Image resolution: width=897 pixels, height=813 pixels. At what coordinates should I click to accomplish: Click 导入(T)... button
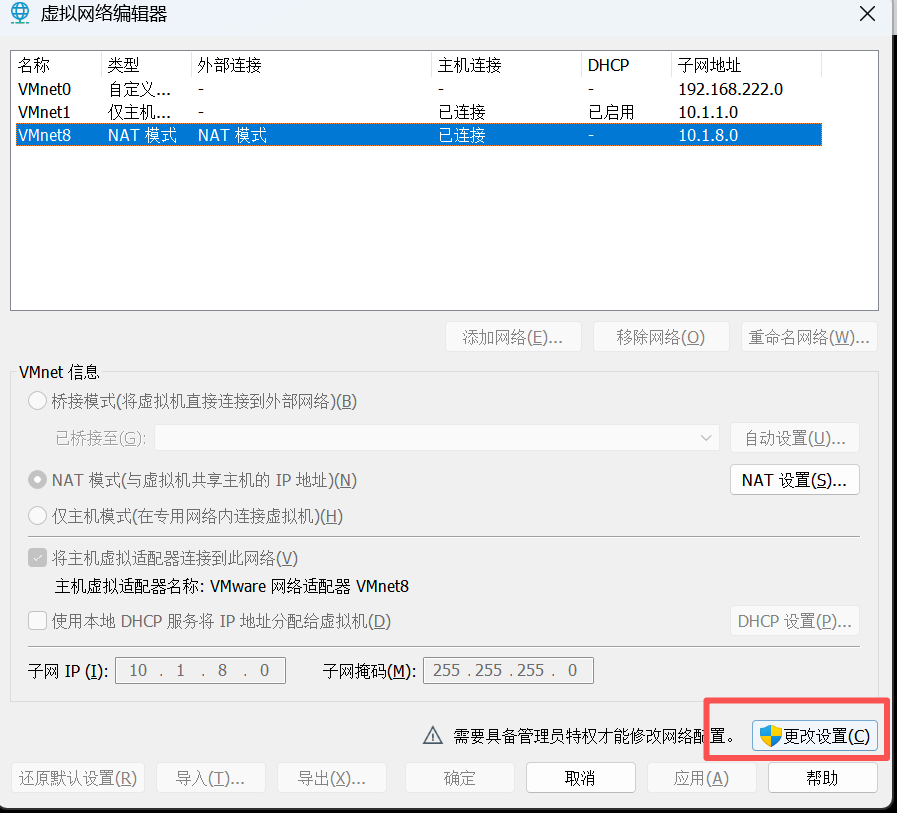point(211,778)
